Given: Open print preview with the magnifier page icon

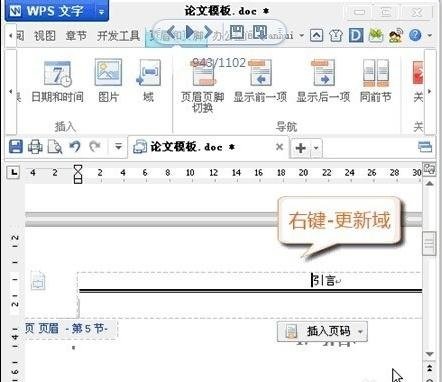Looking at the screenshot, I should (x=55, y=147).
